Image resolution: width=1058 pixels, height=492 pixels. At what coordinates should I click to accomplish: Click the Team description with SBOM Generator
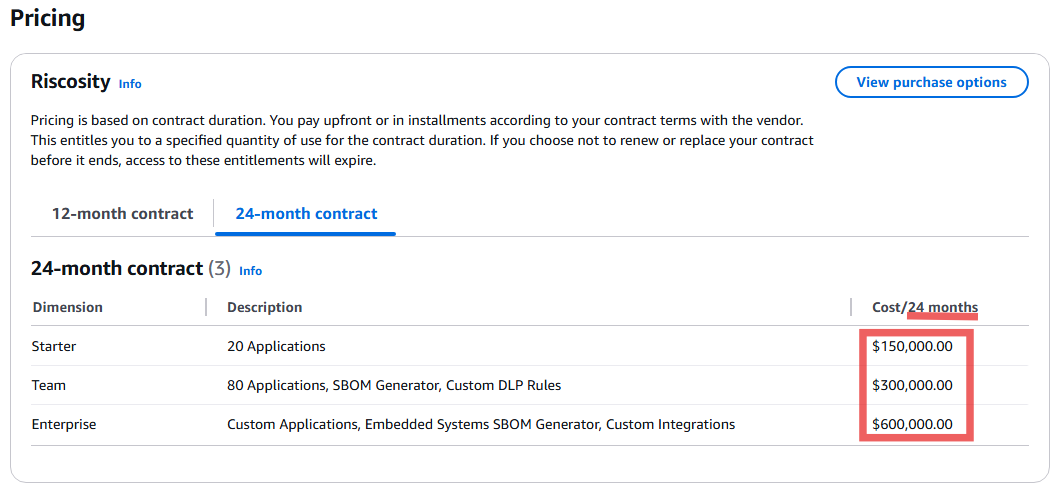click(394, 385)
